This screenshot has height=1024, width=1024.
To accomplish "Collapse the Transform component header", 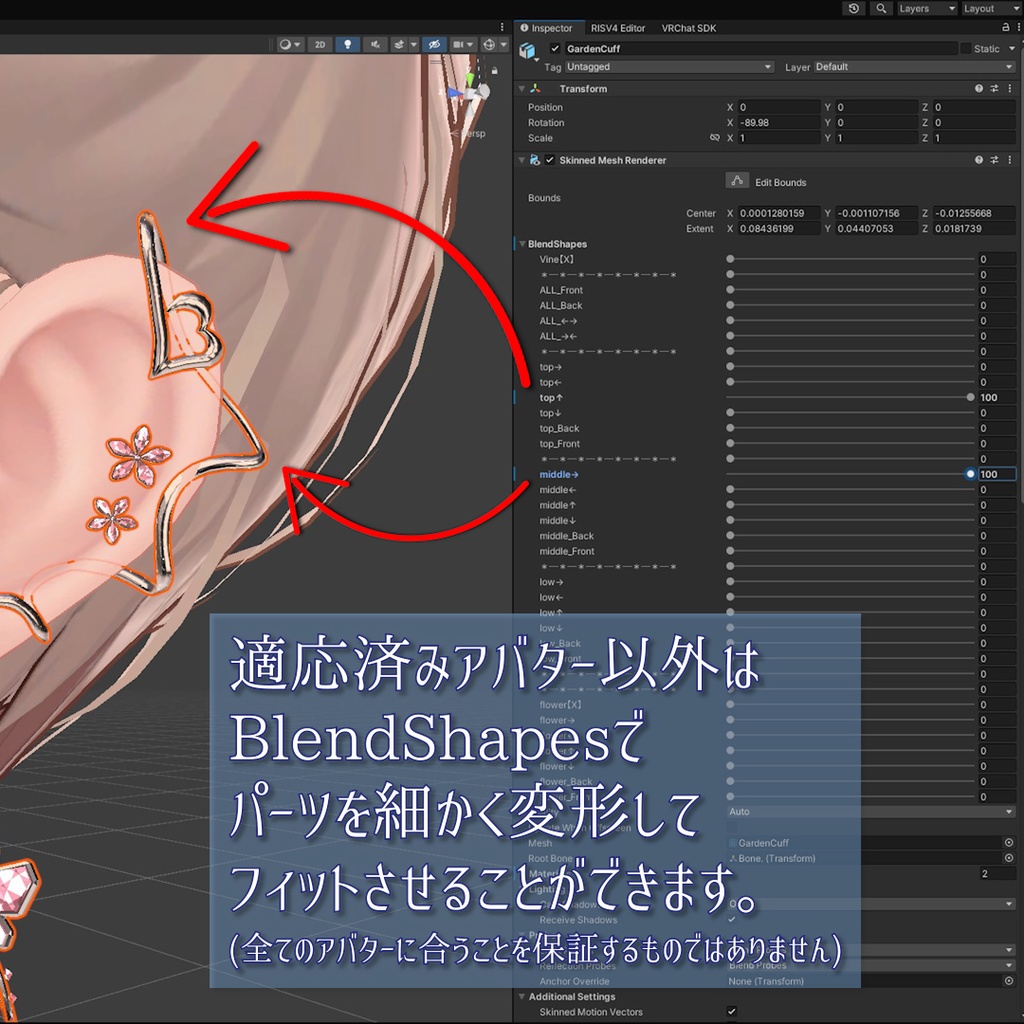I will (521, 88).
